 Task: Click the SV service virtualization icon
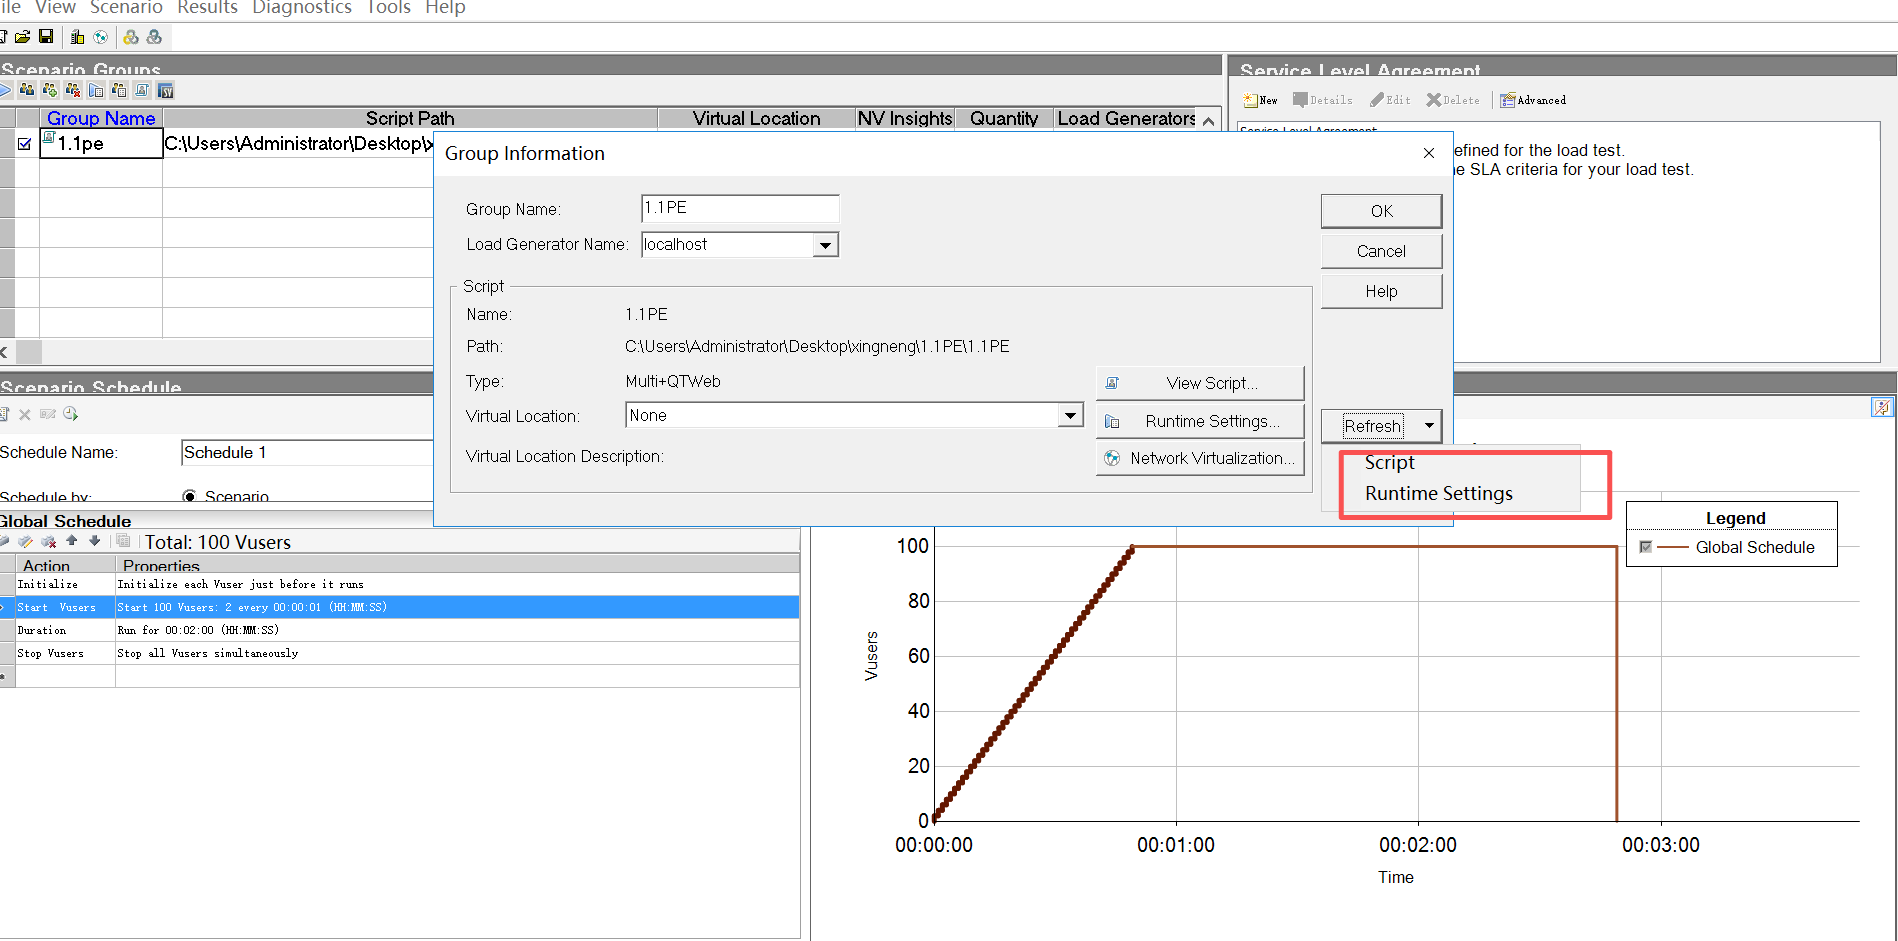click(165, 90)
